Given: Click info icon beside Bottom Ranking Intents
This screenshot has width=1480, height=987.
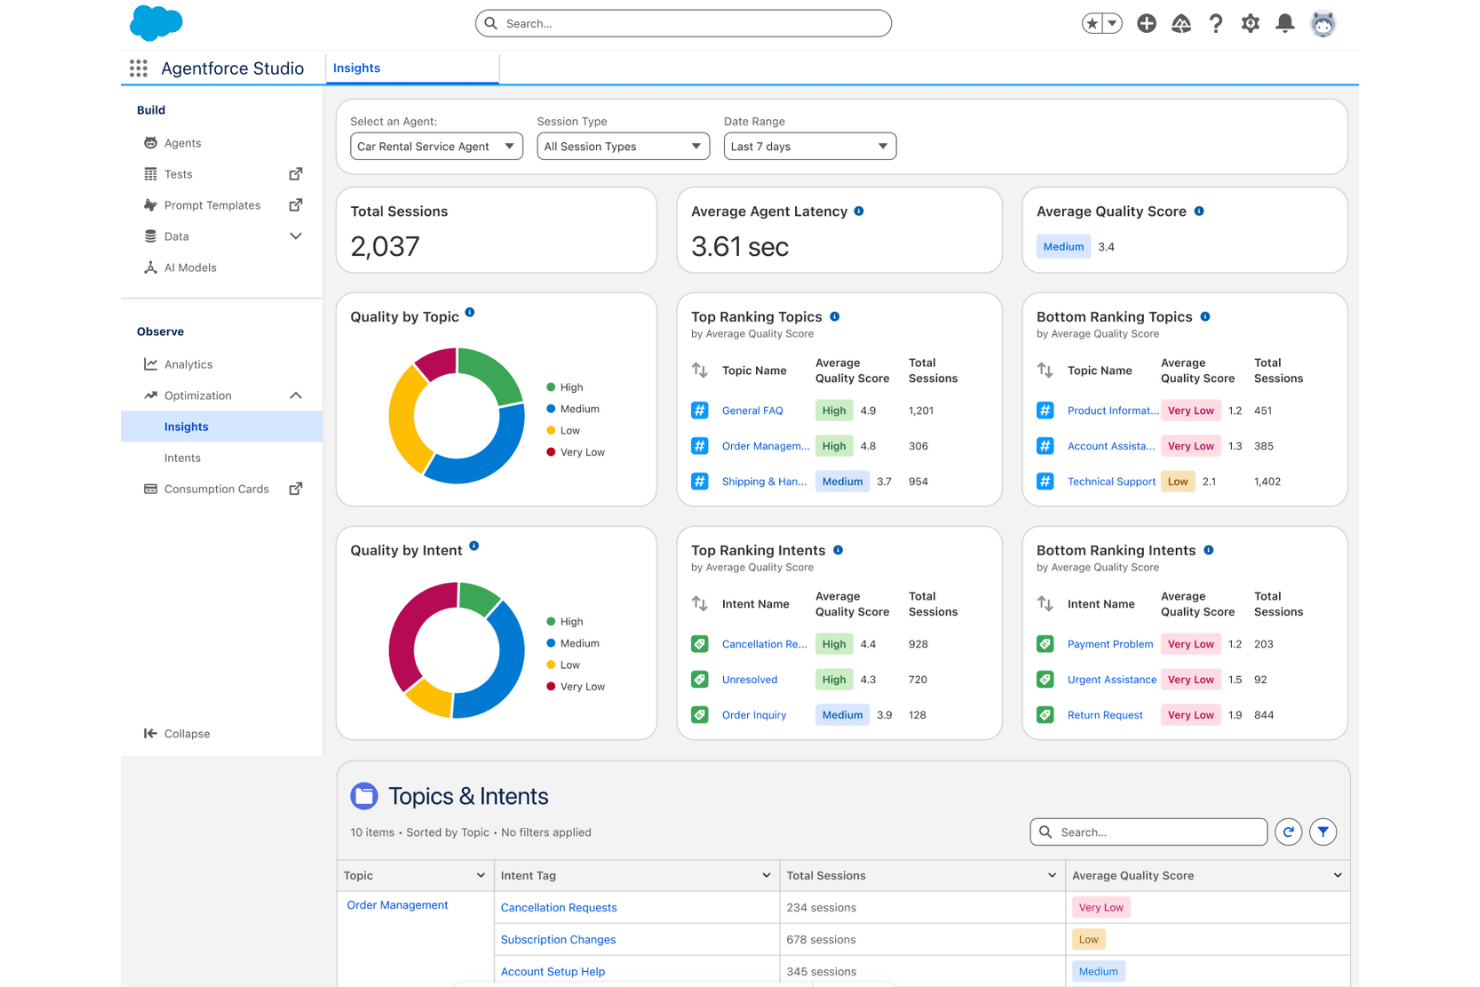Looking at the screenshot, I should tap(1208, 550).
